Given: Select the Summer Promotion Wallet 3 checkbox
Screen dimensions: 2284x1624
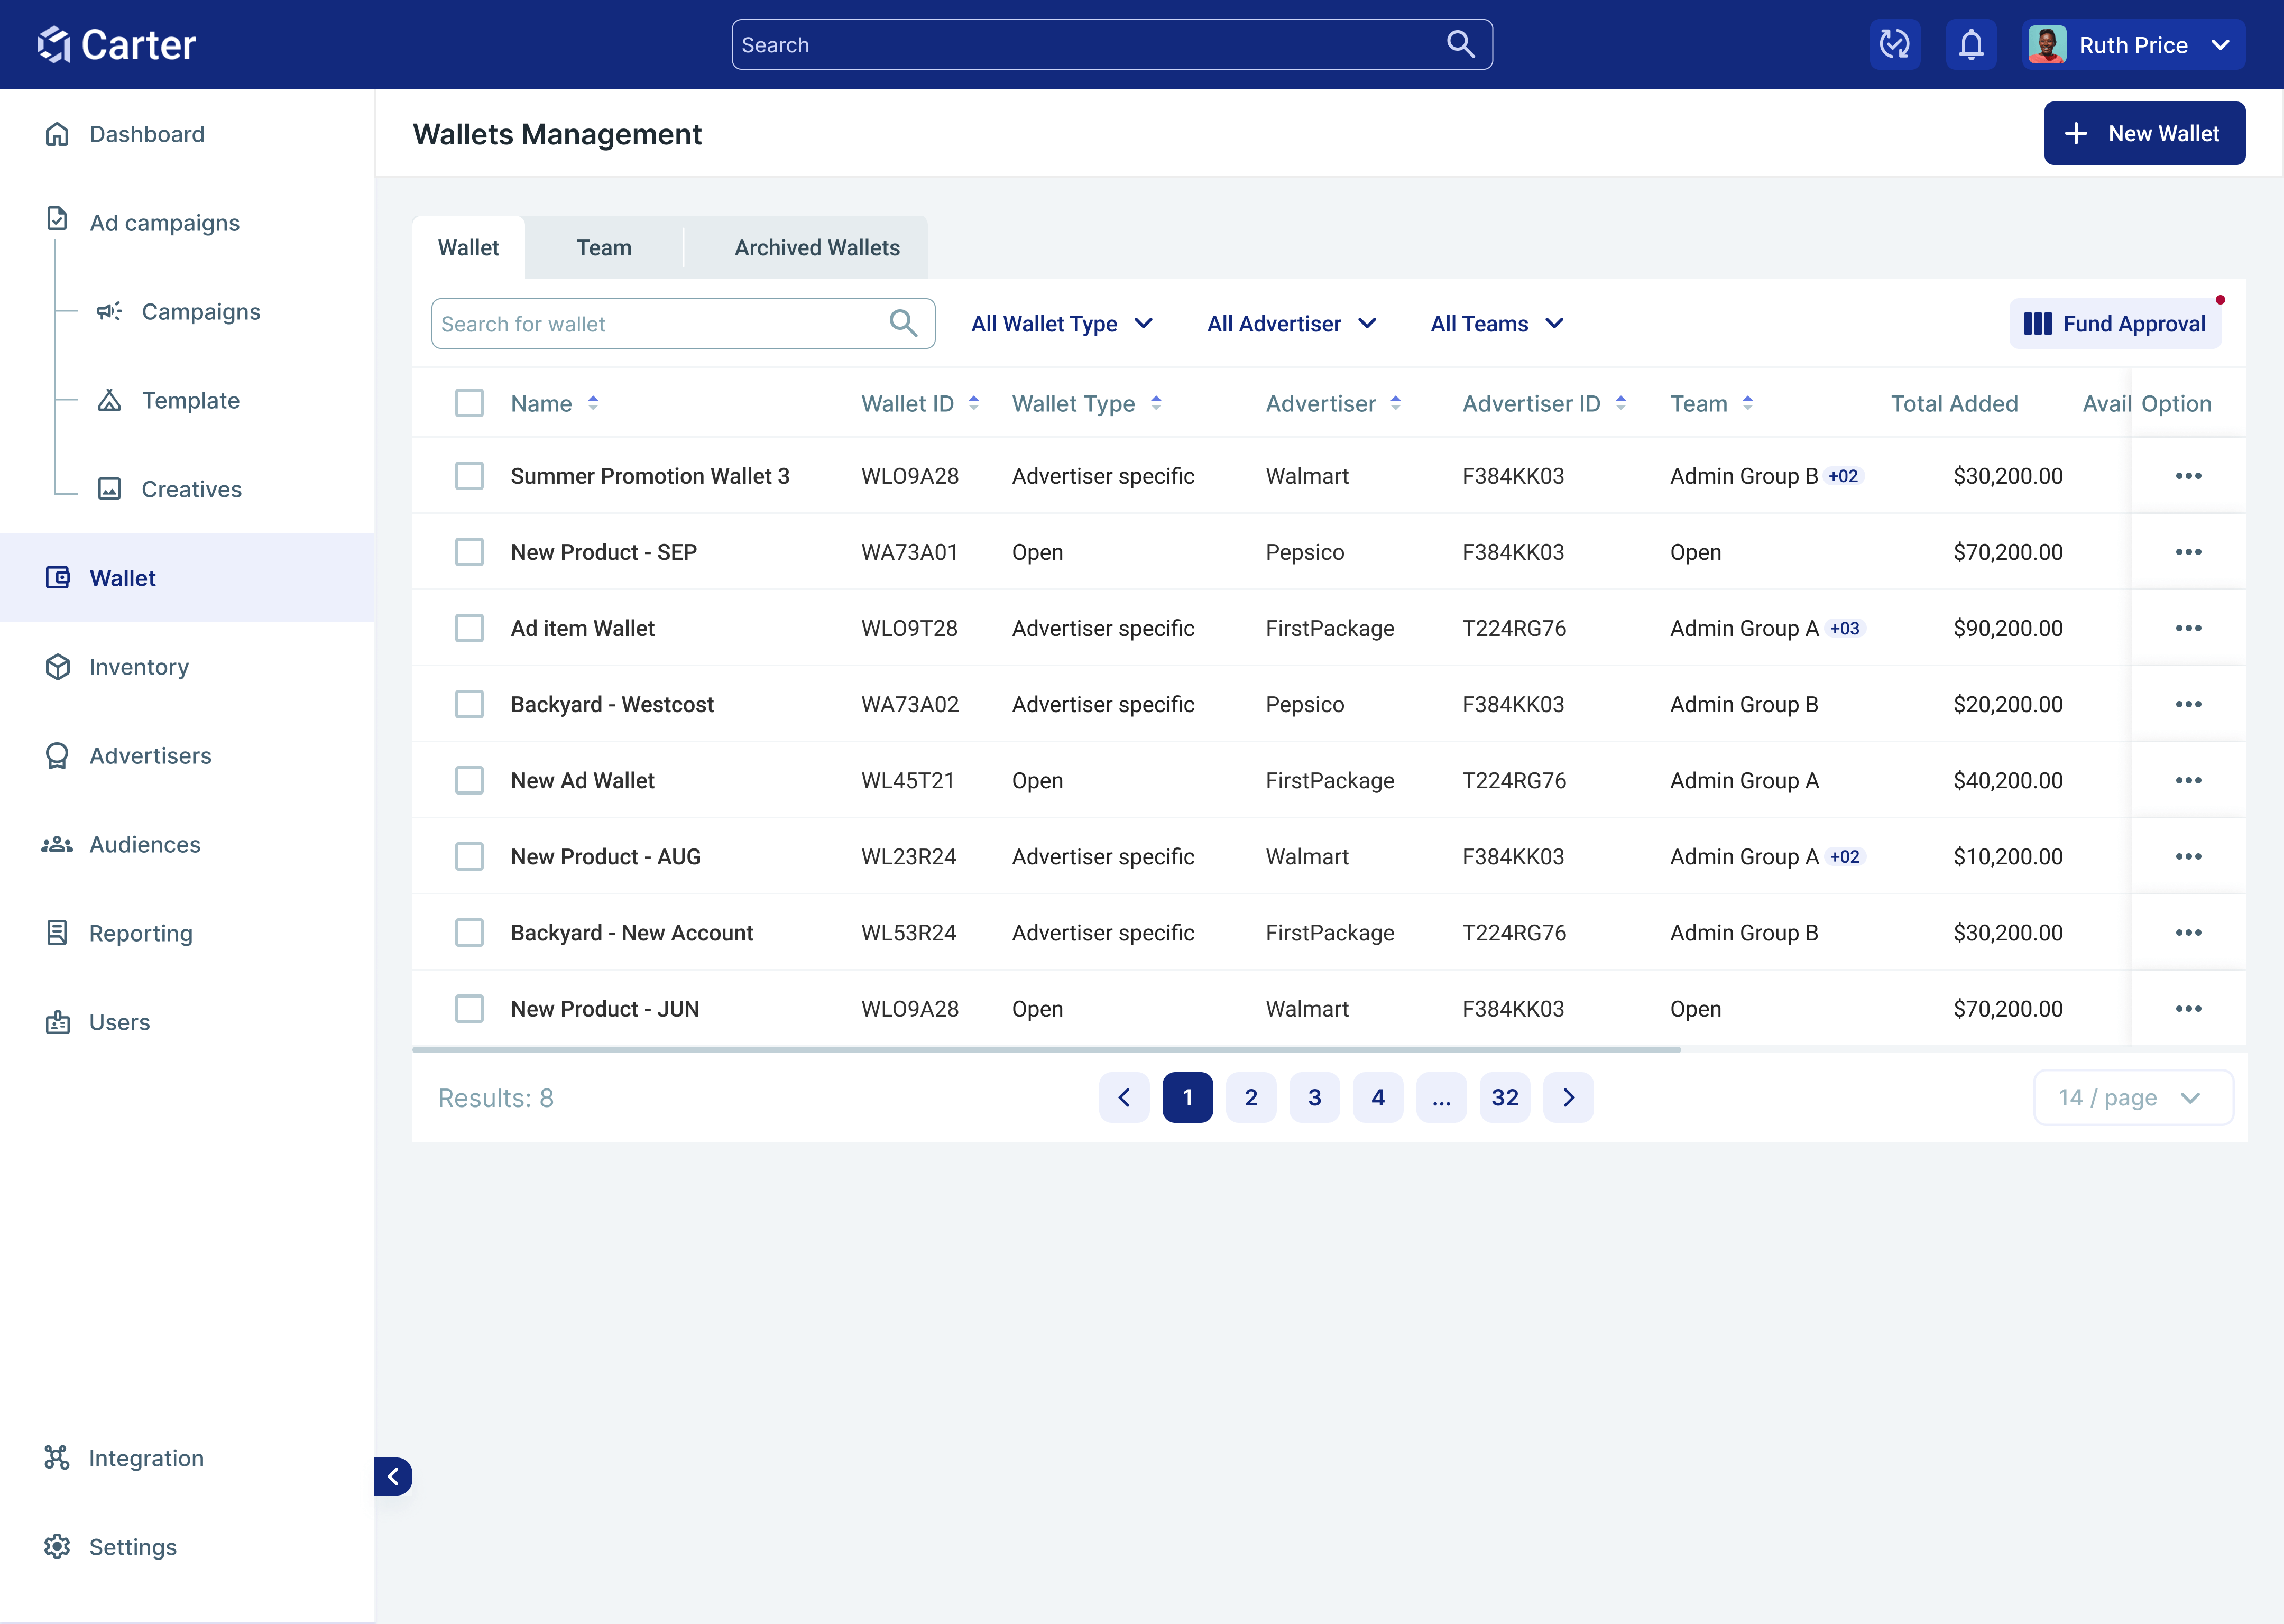Looking at the screenshot, I should [469, 476].
